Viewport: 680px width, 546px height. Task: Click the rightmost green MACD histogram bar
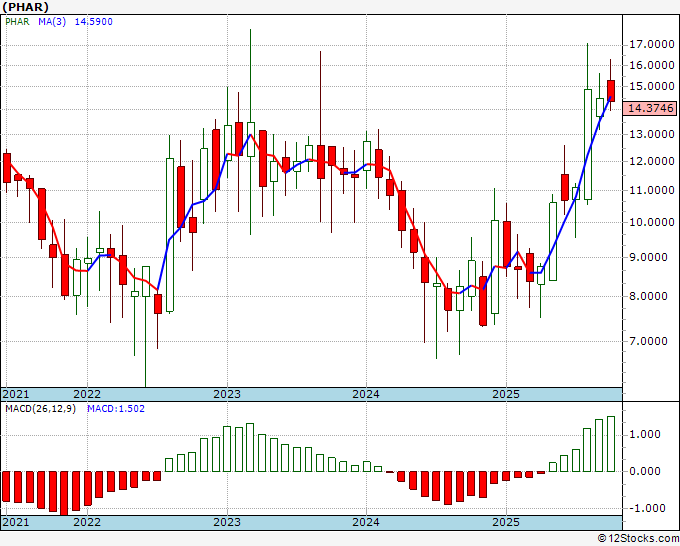(x=611, y=444)
